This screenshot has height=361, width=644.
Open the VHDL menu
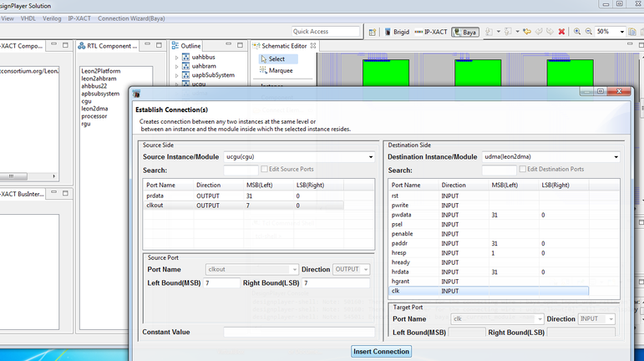[x=28, y=18]
